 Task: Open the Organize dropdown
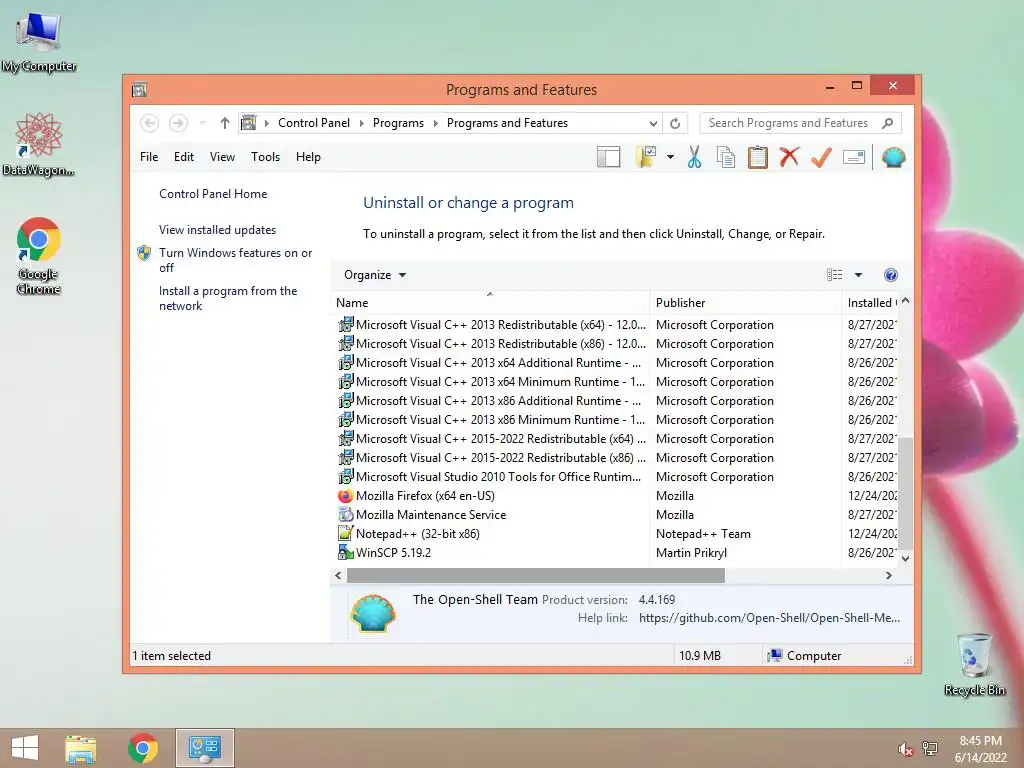(375, 275)
